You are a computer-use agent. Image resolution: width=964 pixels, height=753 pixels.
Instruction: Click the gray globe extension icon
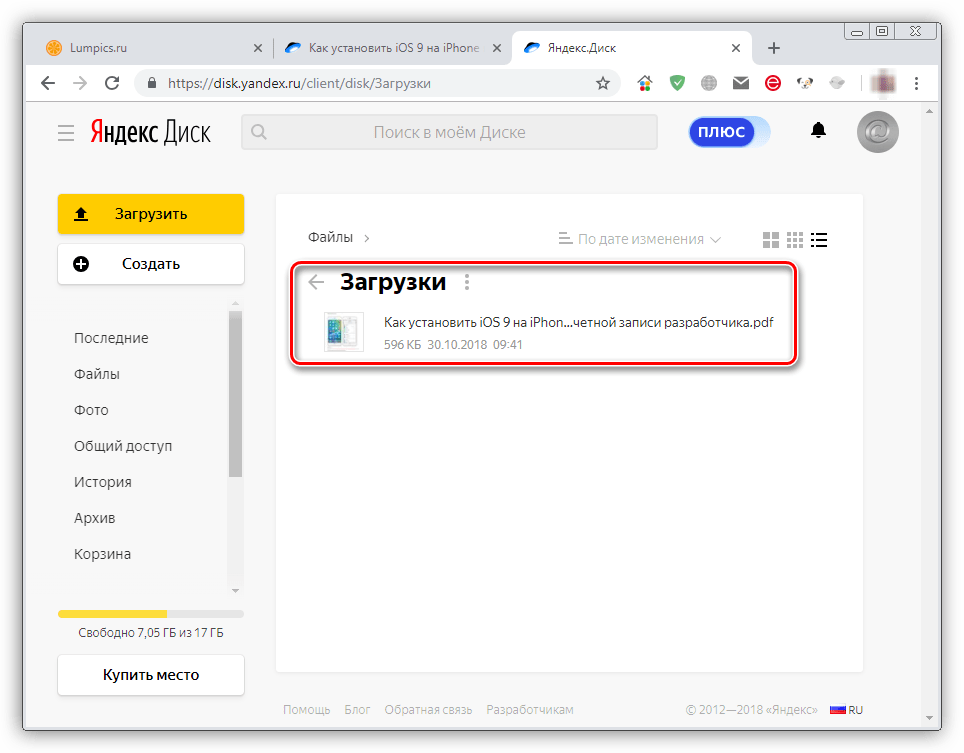coord(709,83)
